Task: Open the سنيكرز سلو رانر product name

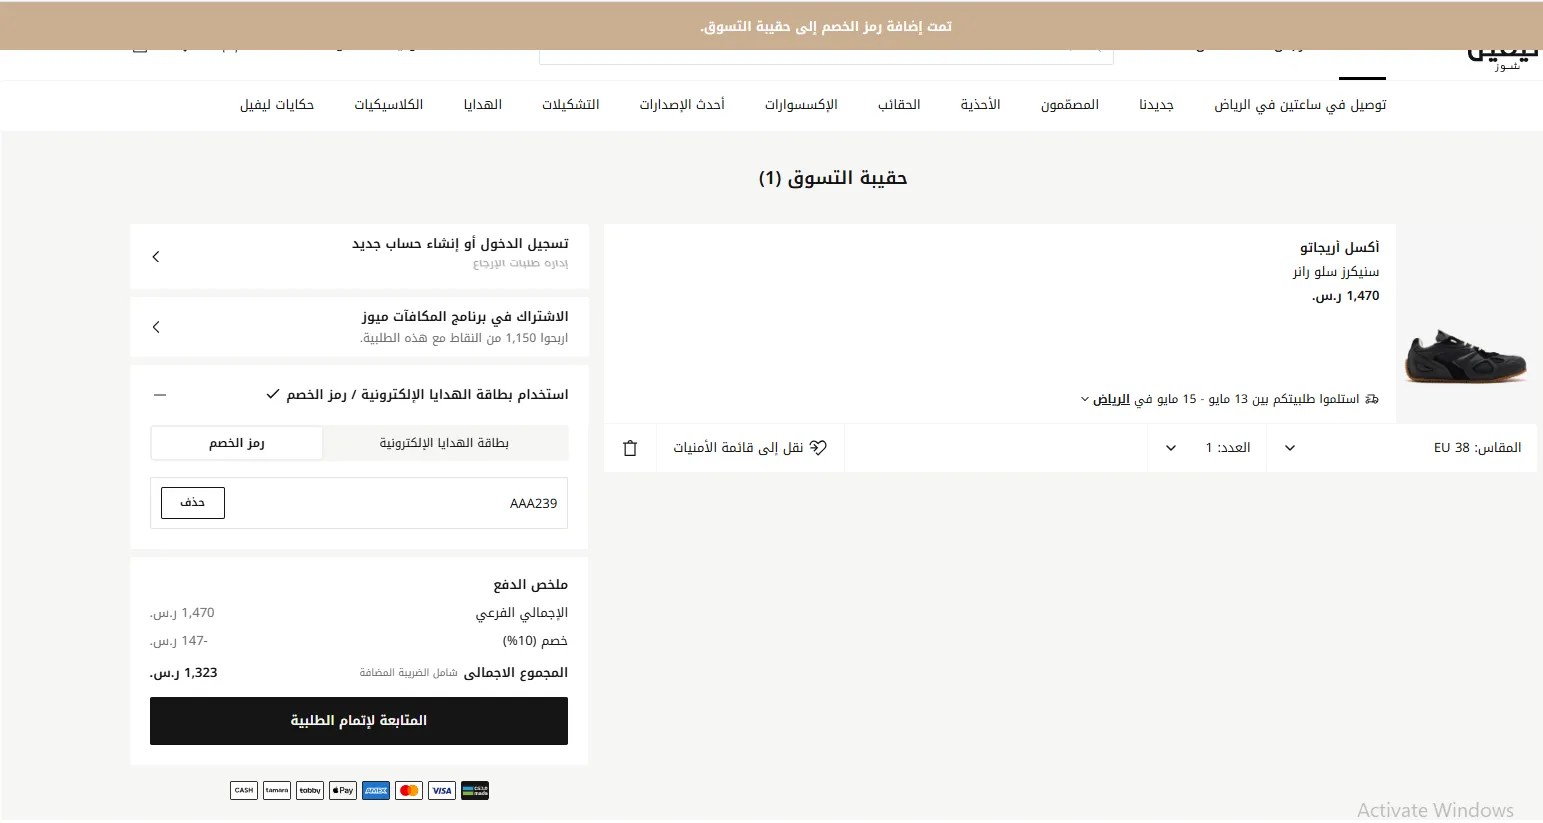Action: 1336,272
